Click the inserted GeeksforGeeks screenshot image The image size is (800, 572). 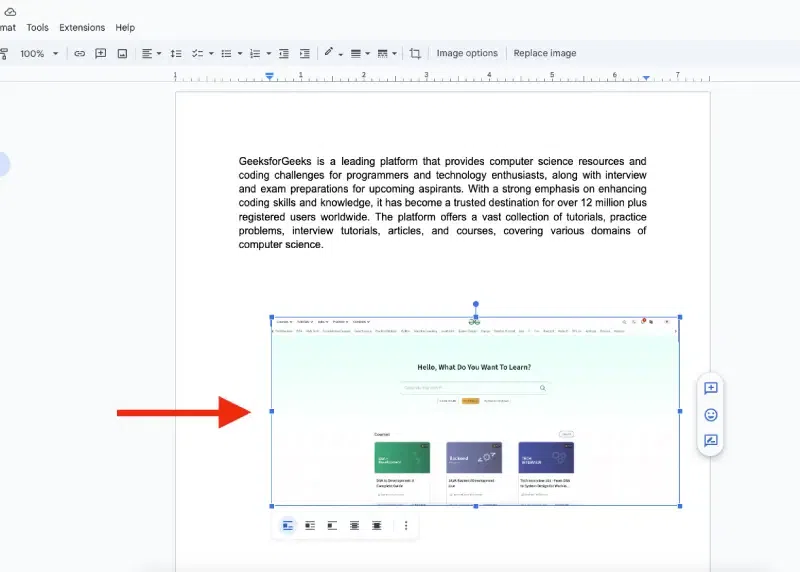tap(476, 411)
